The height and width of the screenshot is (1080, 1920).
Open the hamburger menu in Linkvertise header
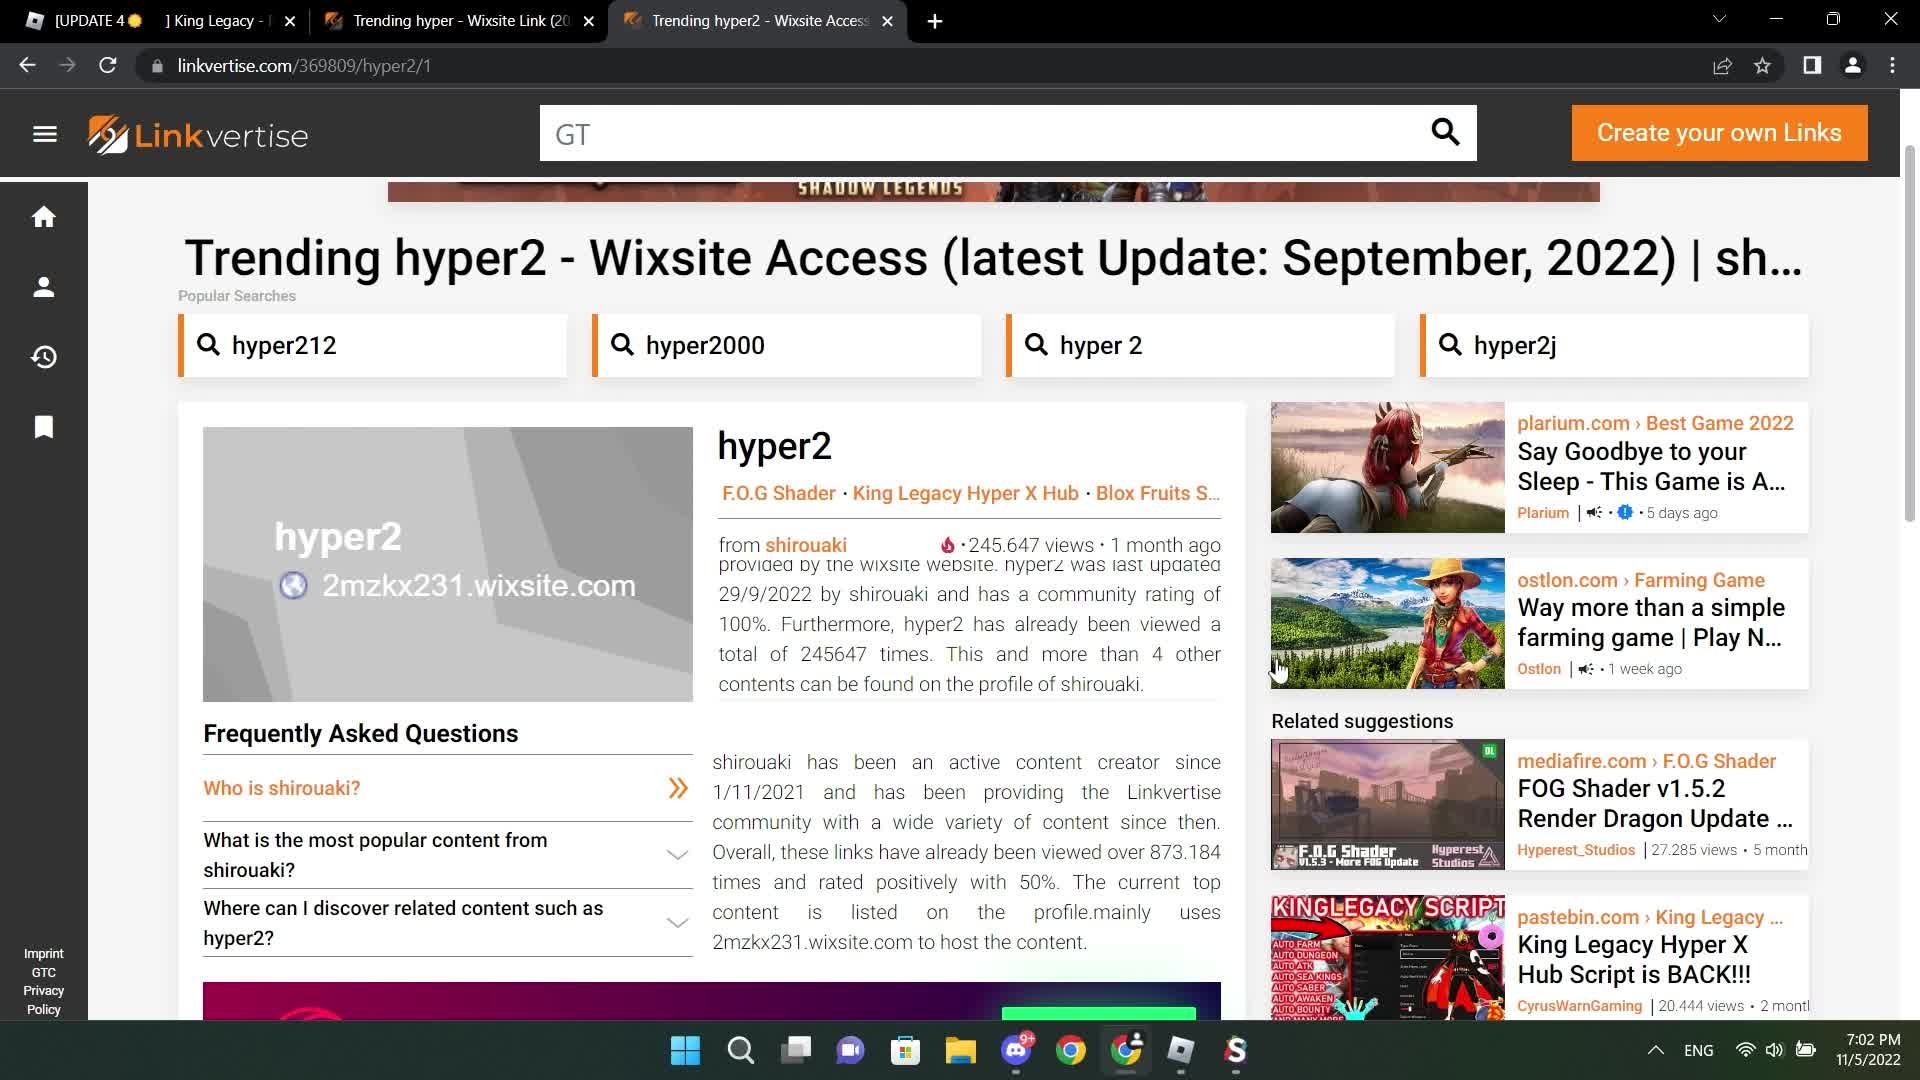tap(45, 134)
